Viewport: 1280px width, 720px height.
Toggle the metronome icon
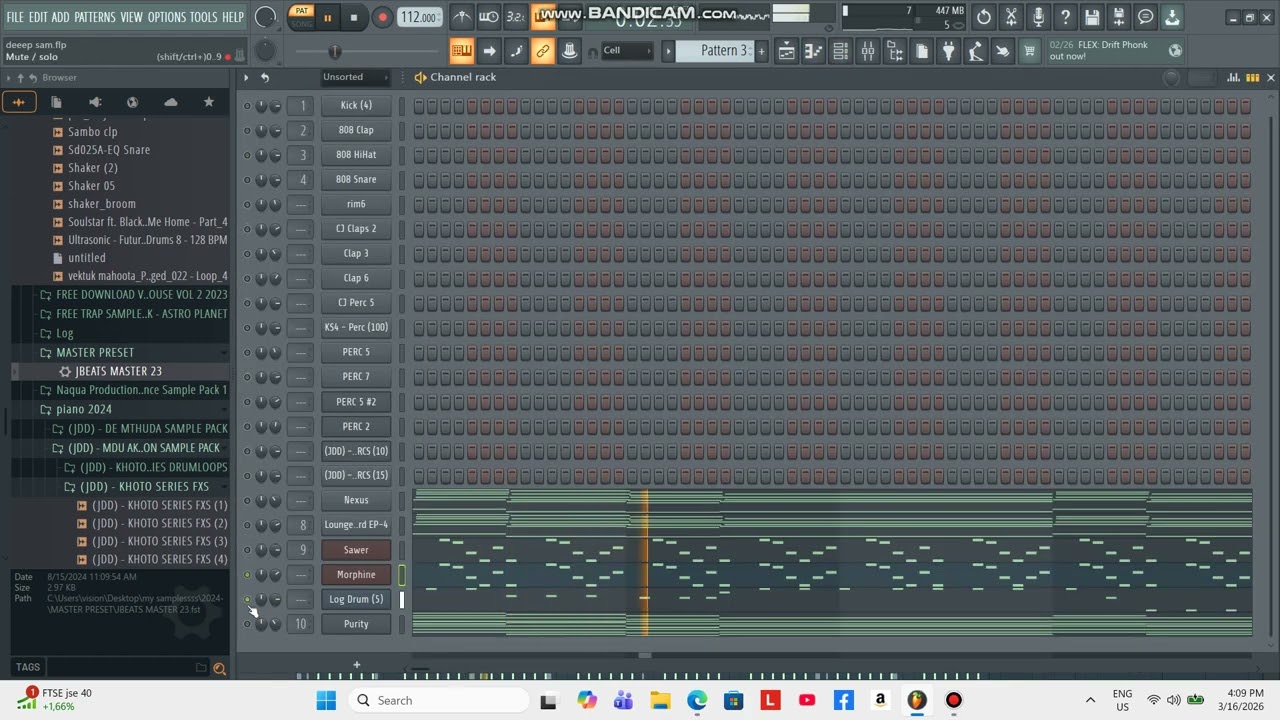[461, 17]
